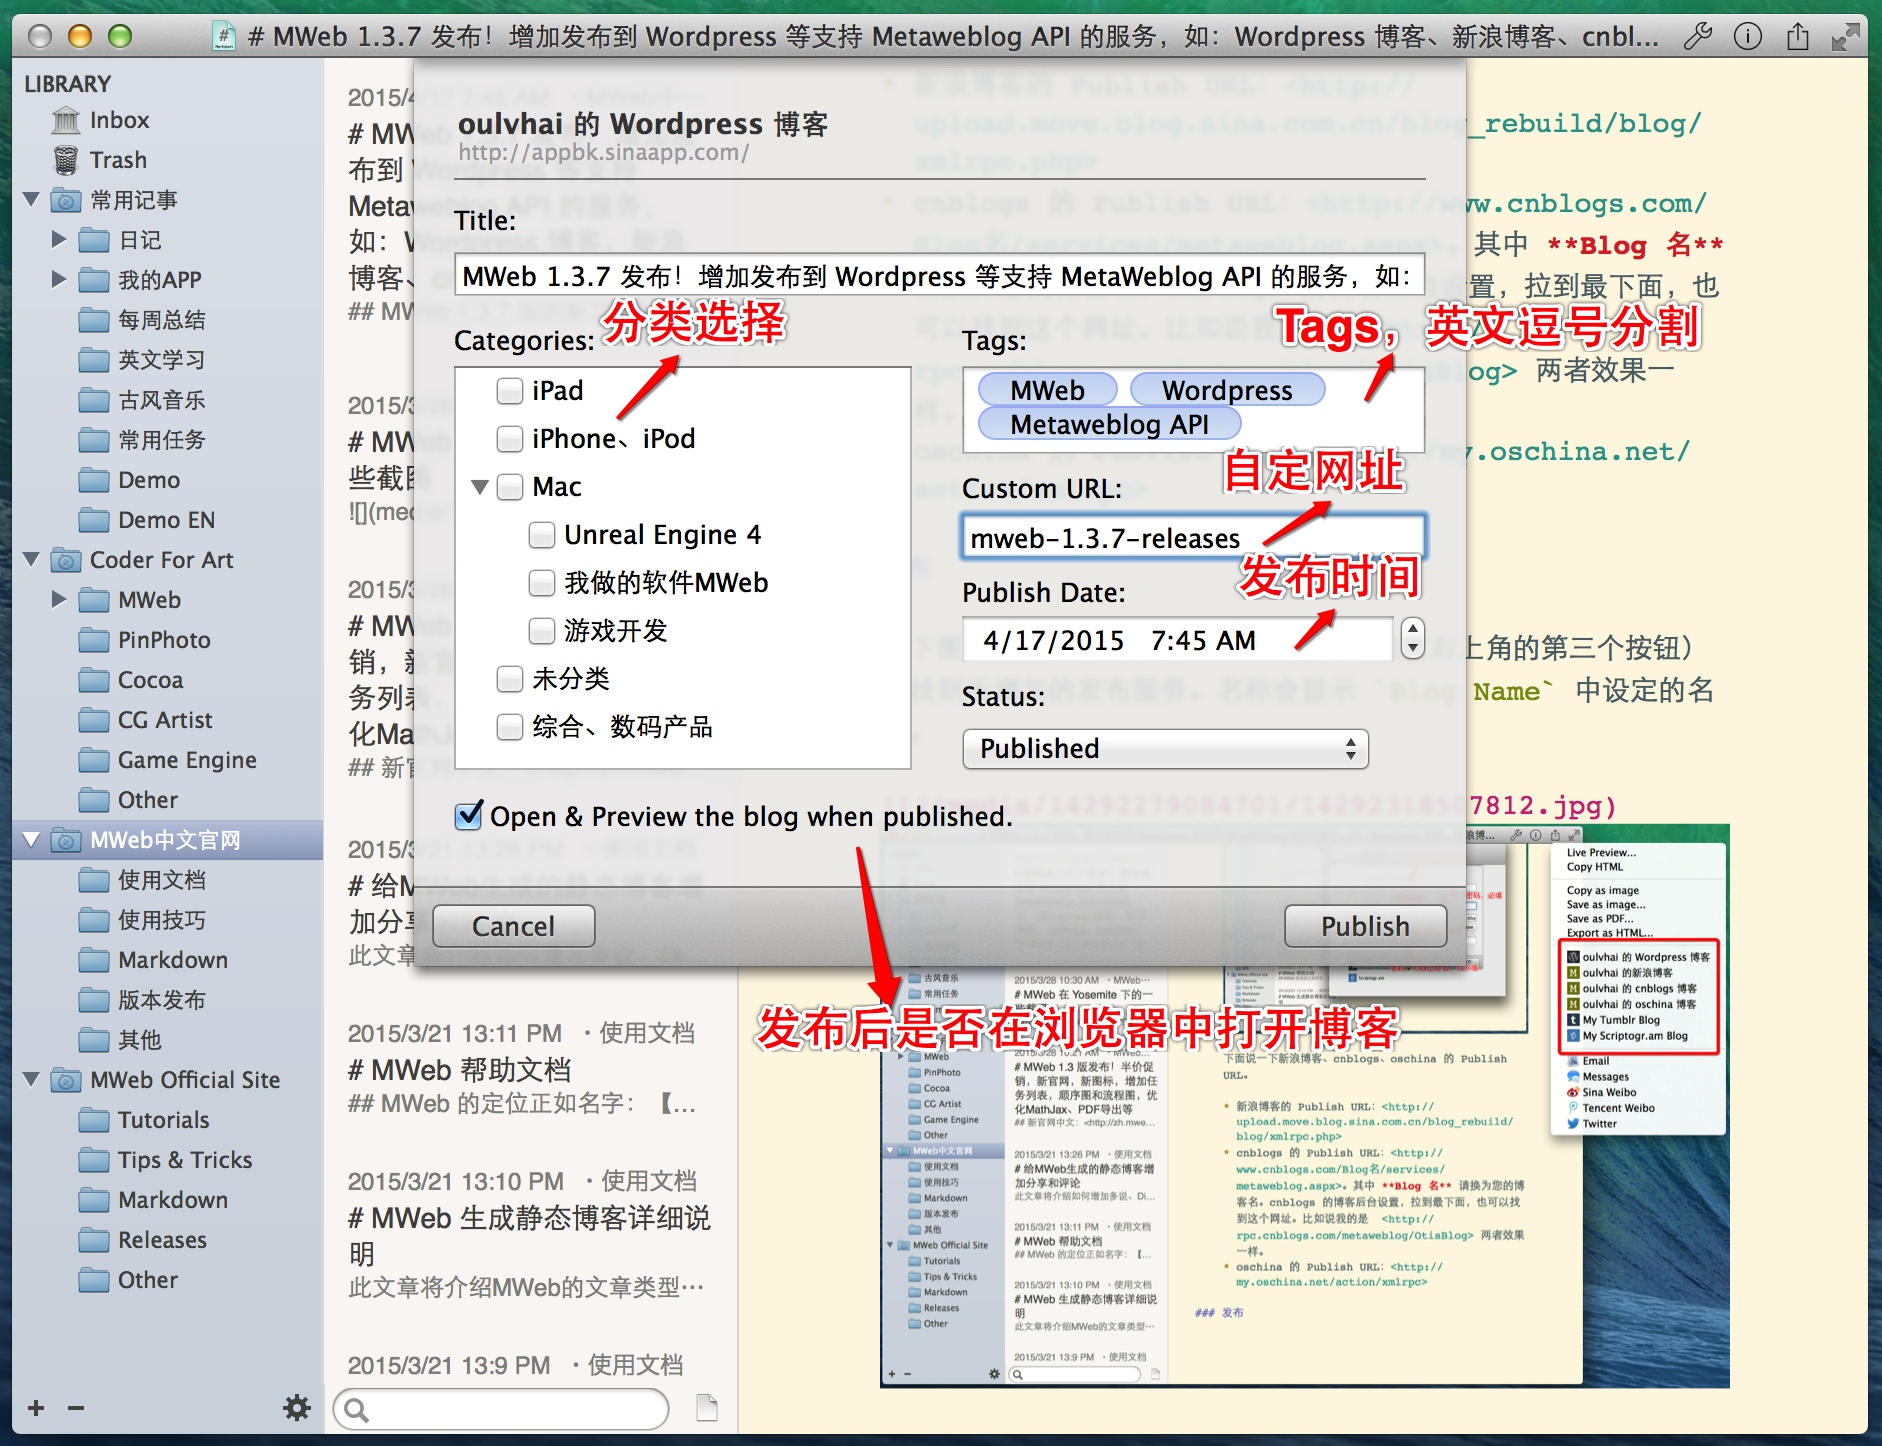Check the 综合、数码产品 category

[510, 727]
